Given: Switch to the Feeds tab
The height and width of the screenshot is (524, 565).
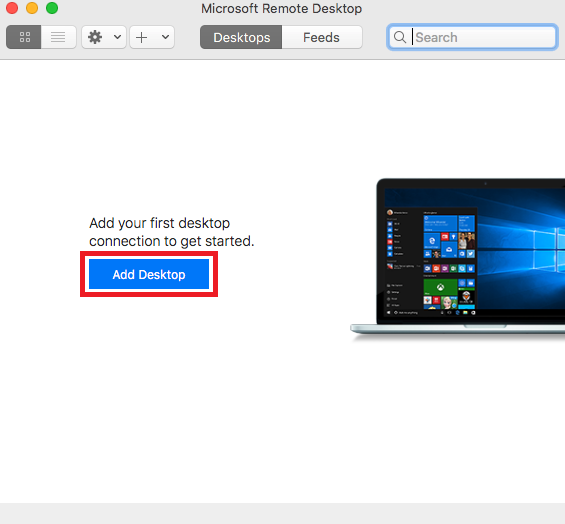Looking at the screenshot, I should tap(322, 37).
